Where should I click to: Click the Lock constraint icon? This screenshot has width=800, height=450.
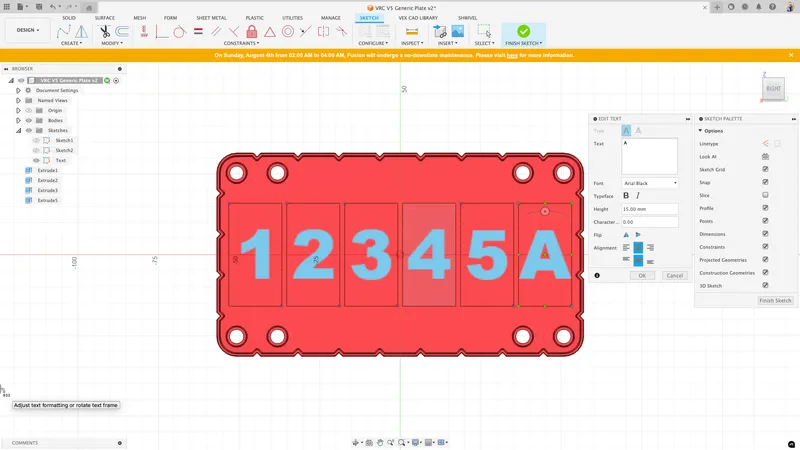[x=252, y=32]
